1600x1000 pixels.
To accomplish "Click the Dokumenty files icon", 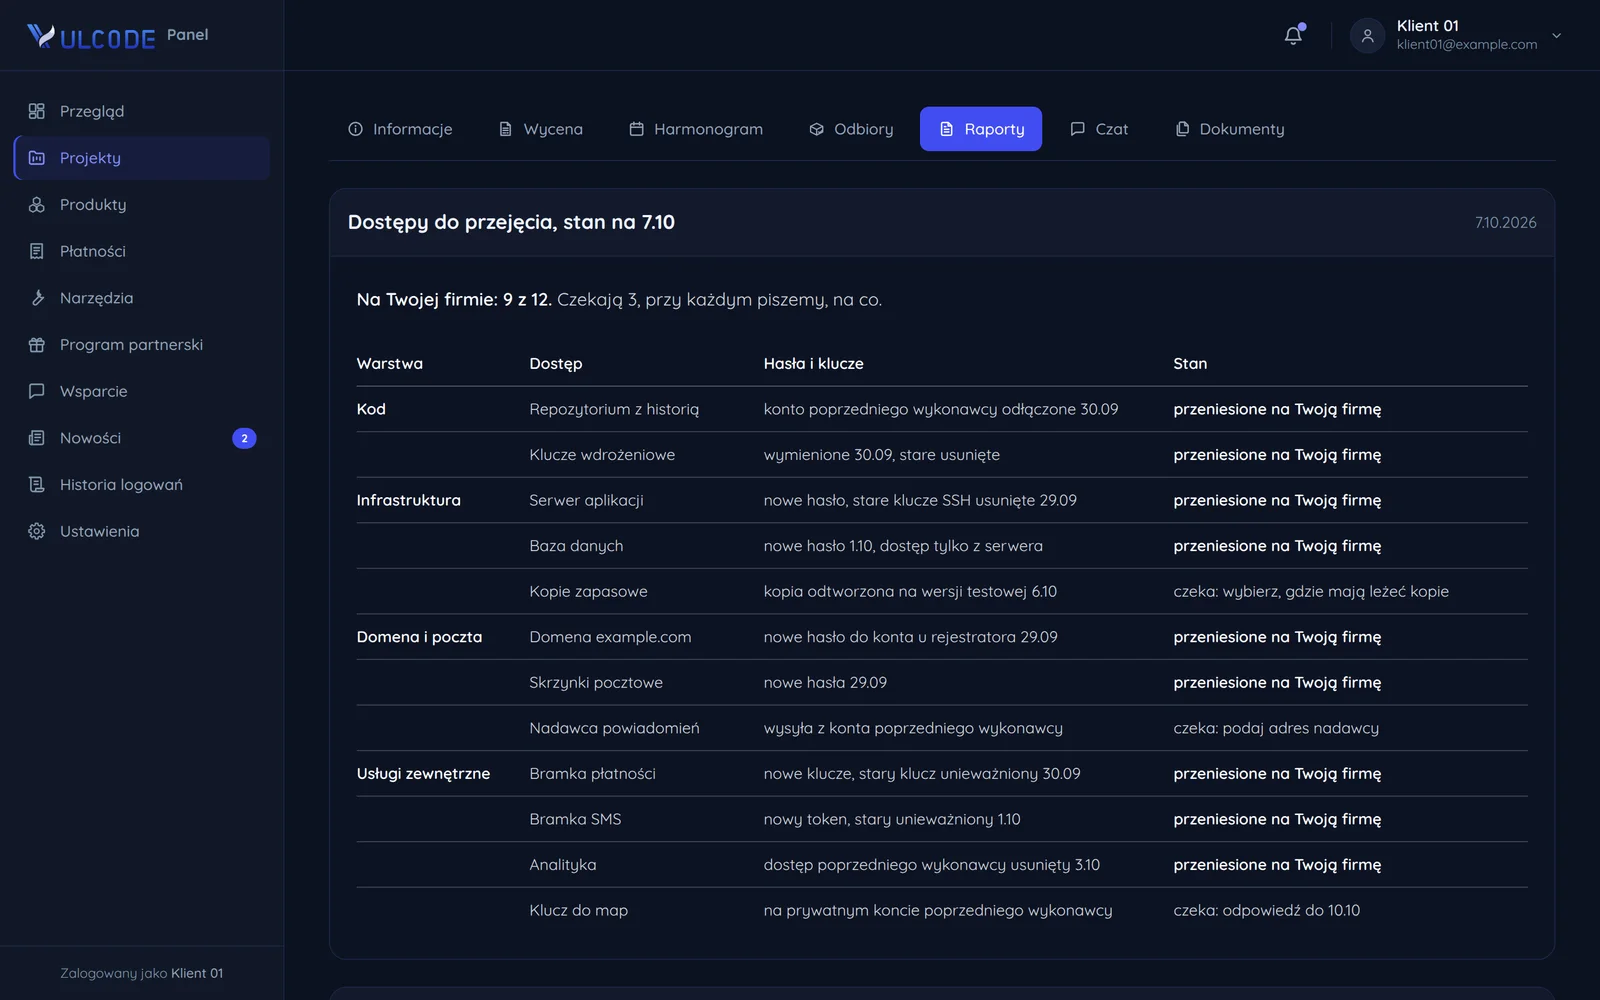I will point(1182,129).
